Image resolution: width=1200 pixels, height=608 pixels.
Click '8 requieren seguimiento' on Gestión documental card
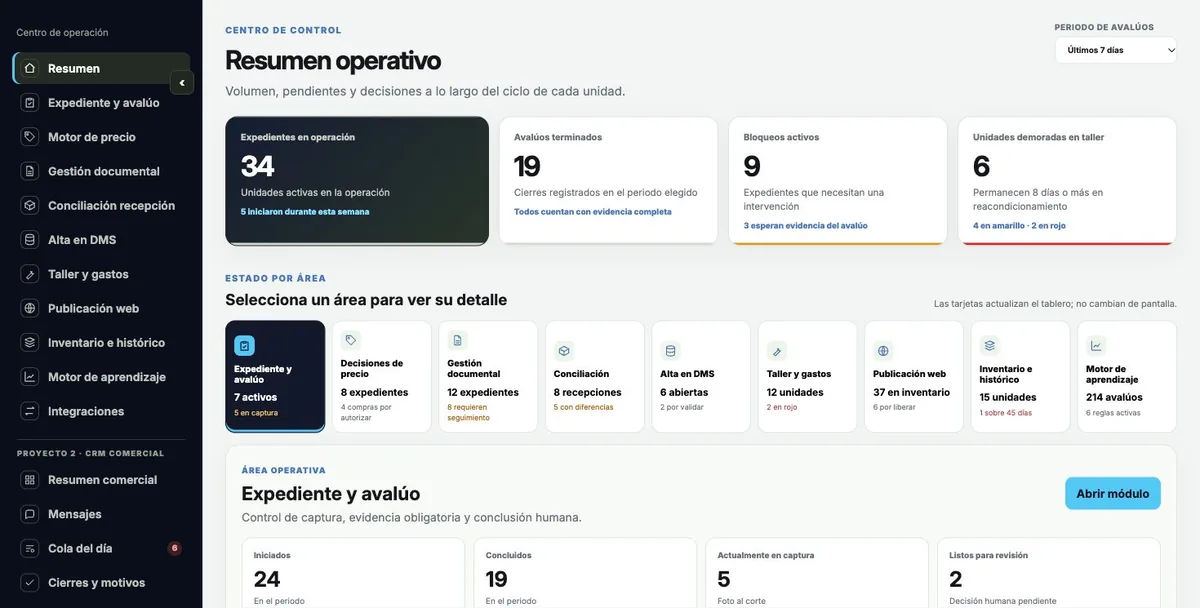(x=469, y=412)
